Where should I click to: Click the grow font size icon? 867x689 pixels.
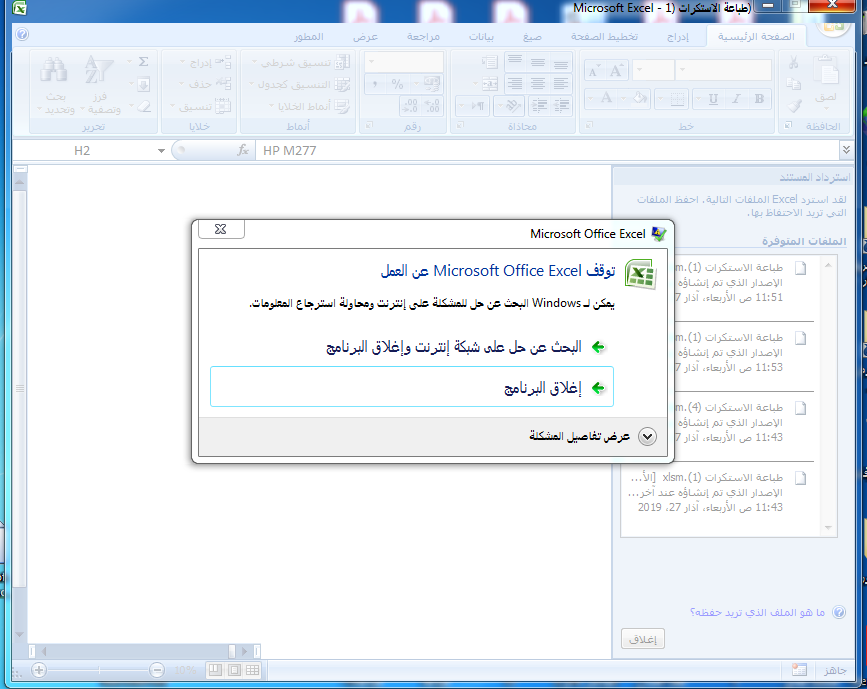tap(615, 71)
